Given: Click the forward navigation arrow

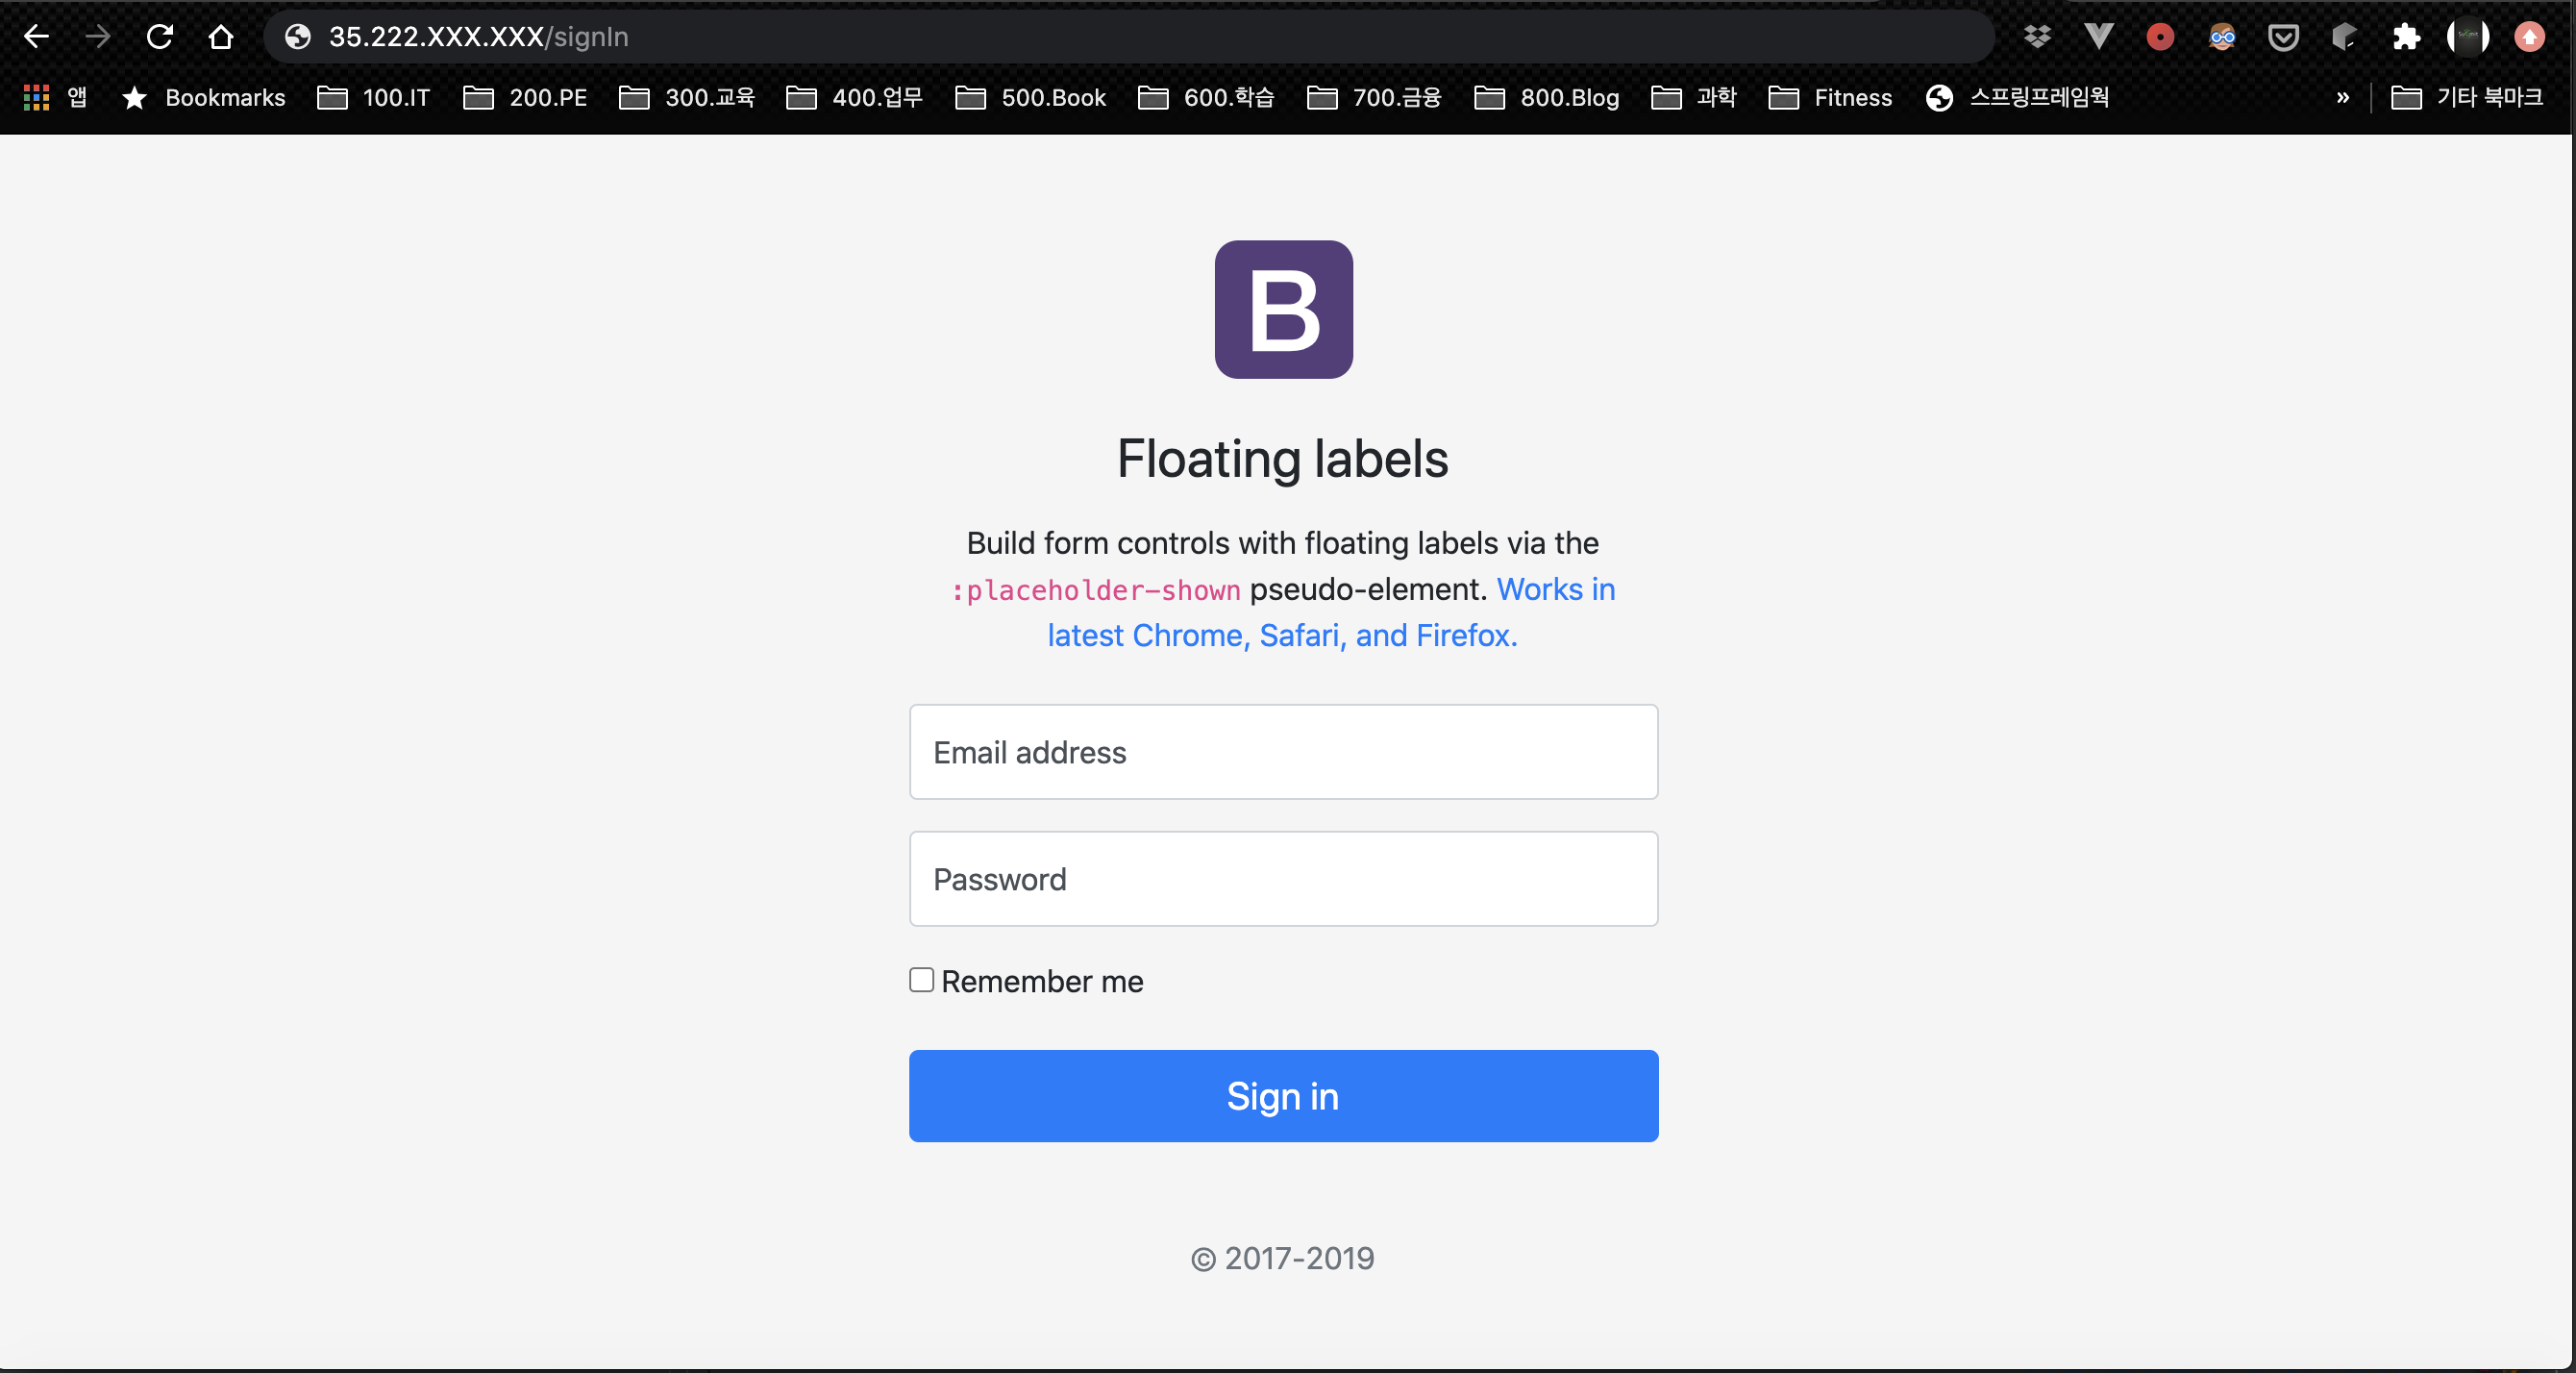Looking at the screenshot, I should [98, 37].
